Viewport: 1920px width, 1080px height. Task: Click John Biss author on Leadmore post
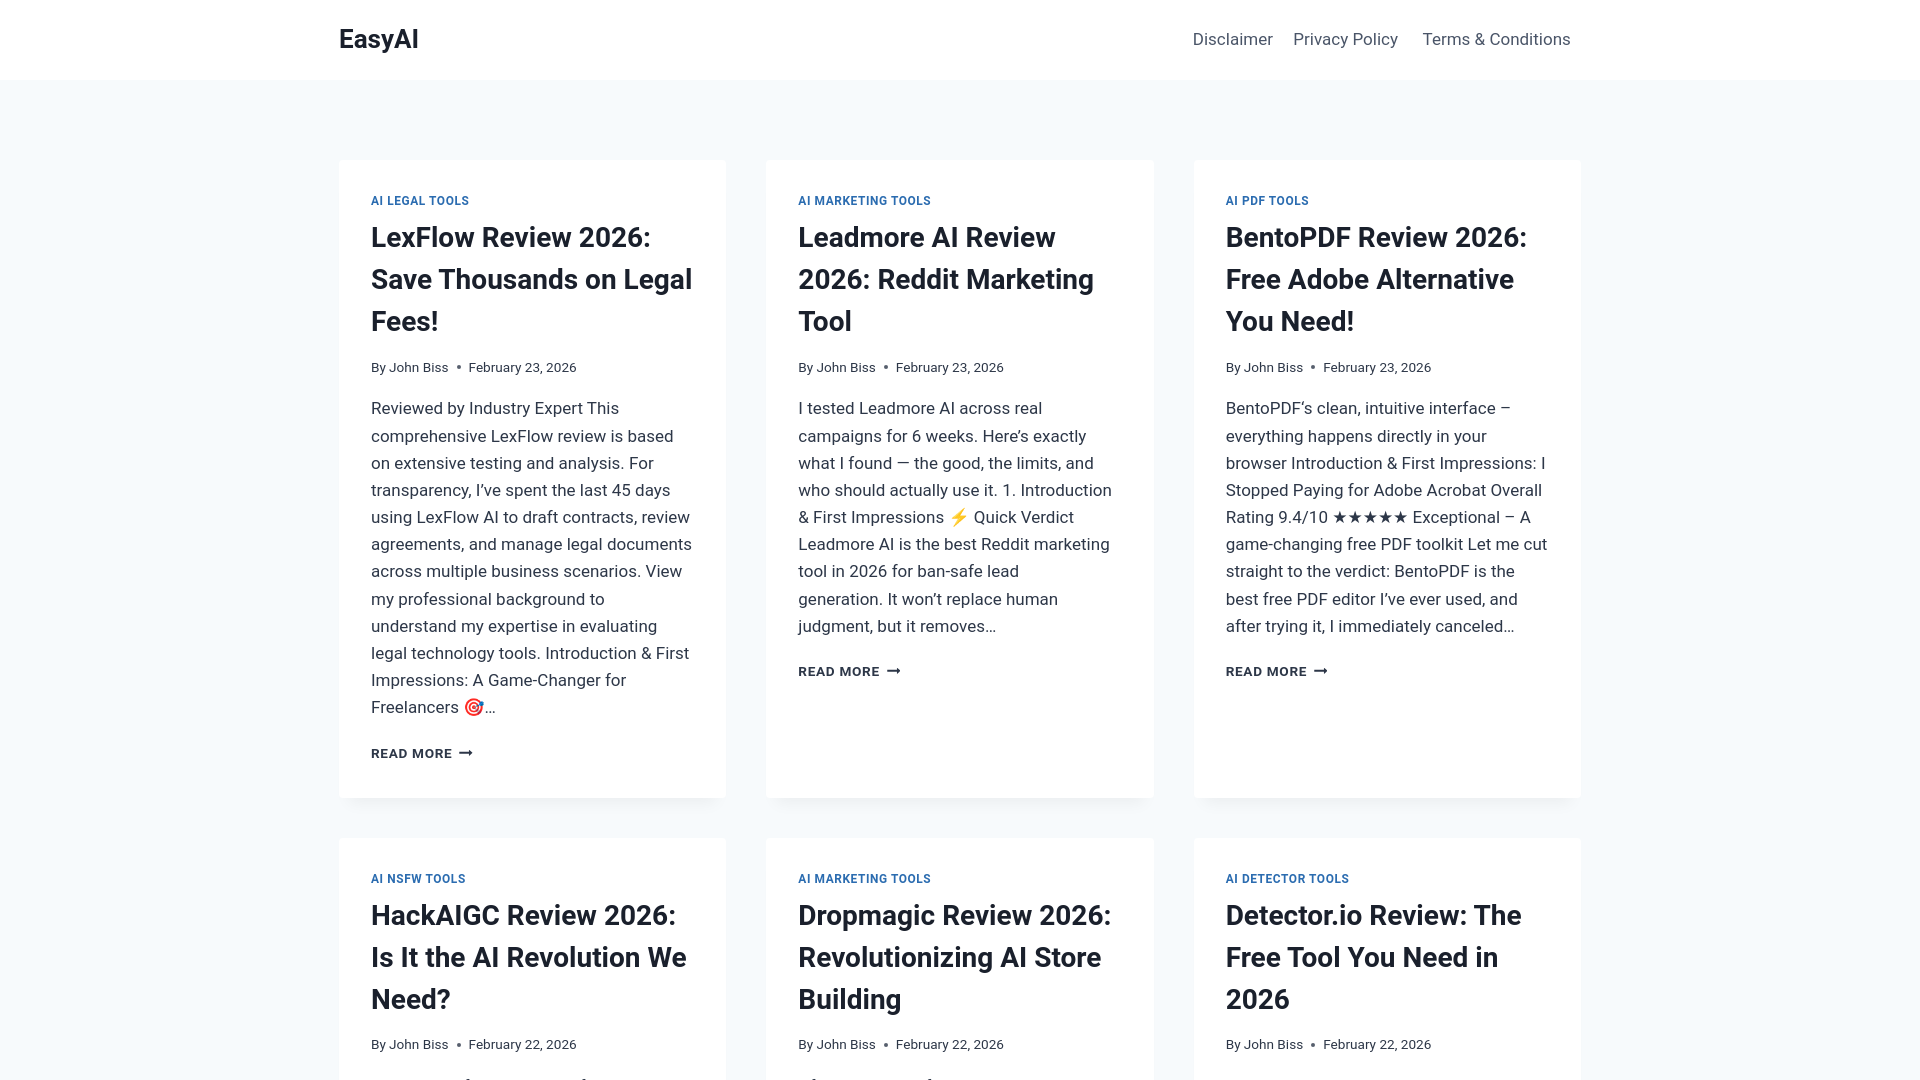(x=846, y=367)
